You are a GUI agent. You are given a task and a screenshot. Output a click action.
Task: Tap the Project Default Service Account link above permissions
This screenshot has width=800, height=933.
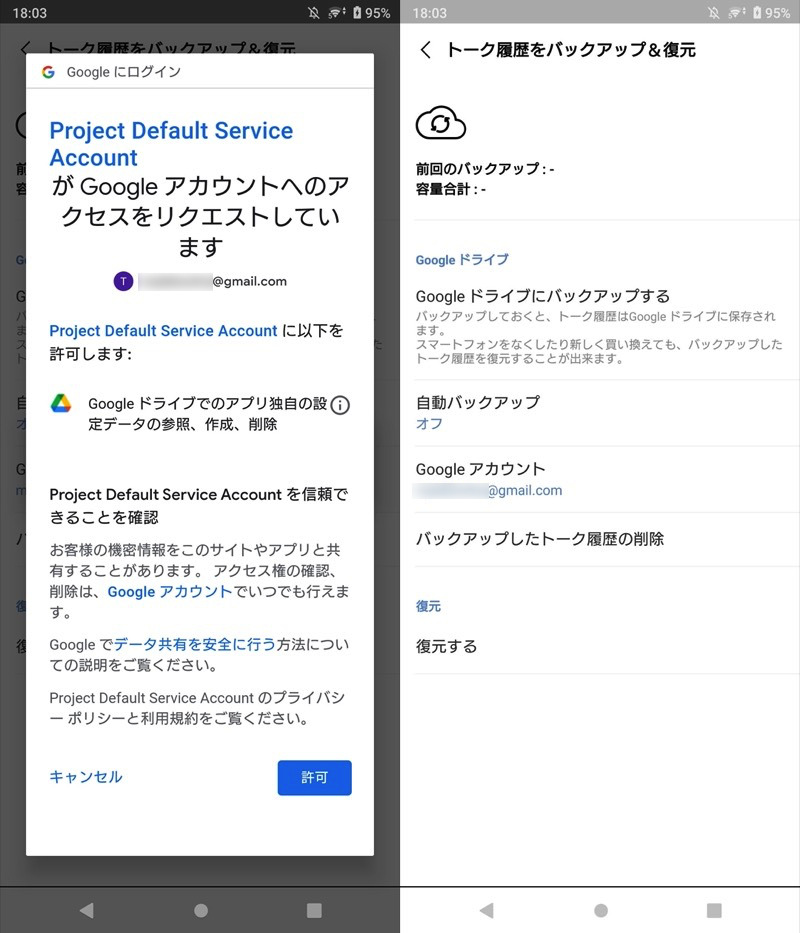[x=163, y=331]
